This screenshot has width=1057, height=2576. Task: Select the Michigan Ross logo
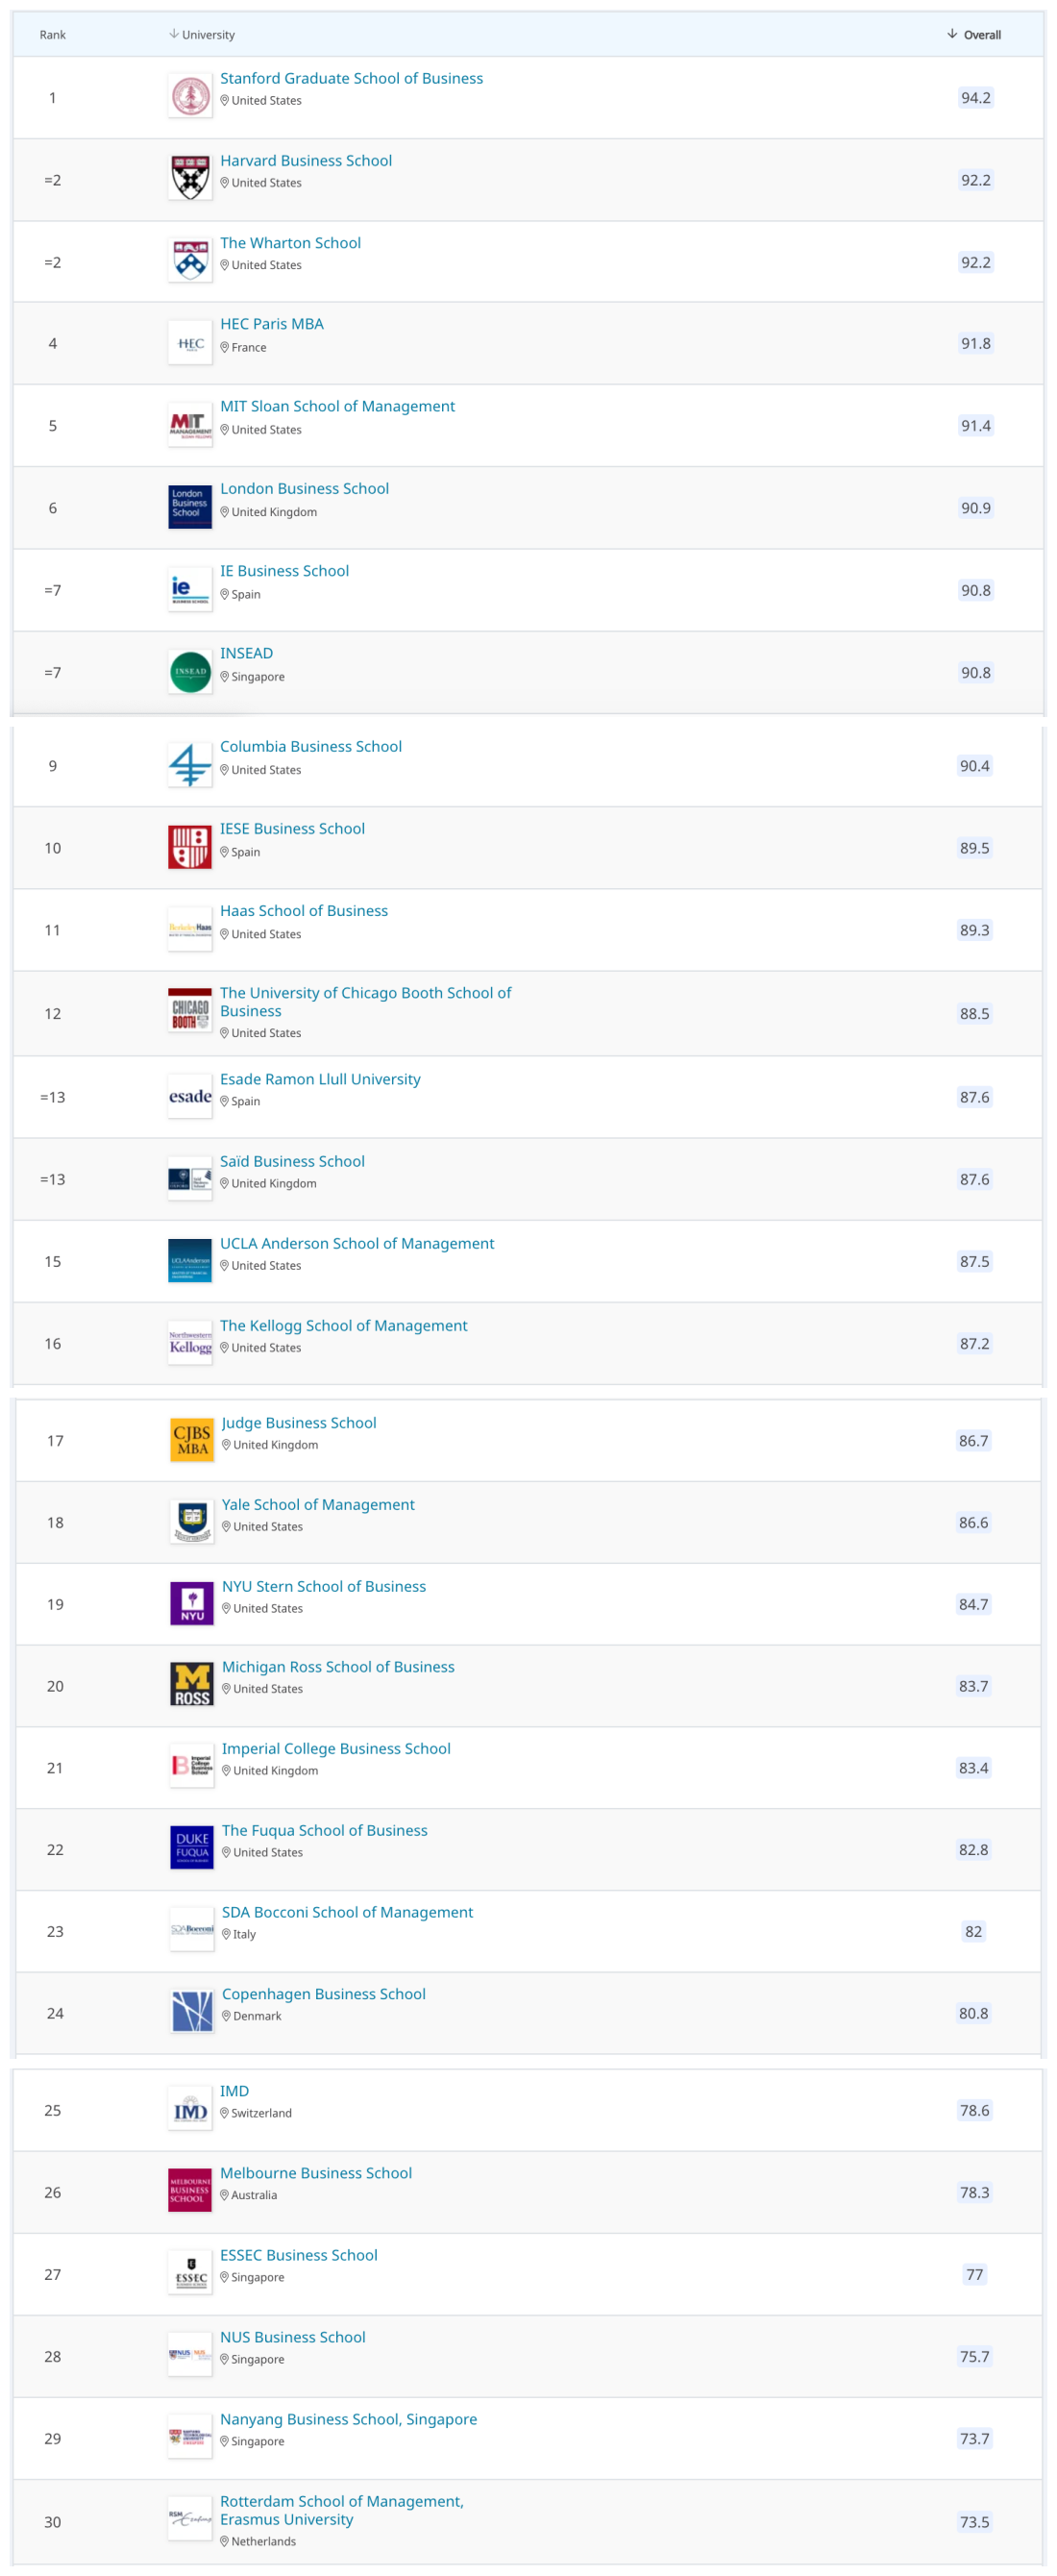[192, 1684]
